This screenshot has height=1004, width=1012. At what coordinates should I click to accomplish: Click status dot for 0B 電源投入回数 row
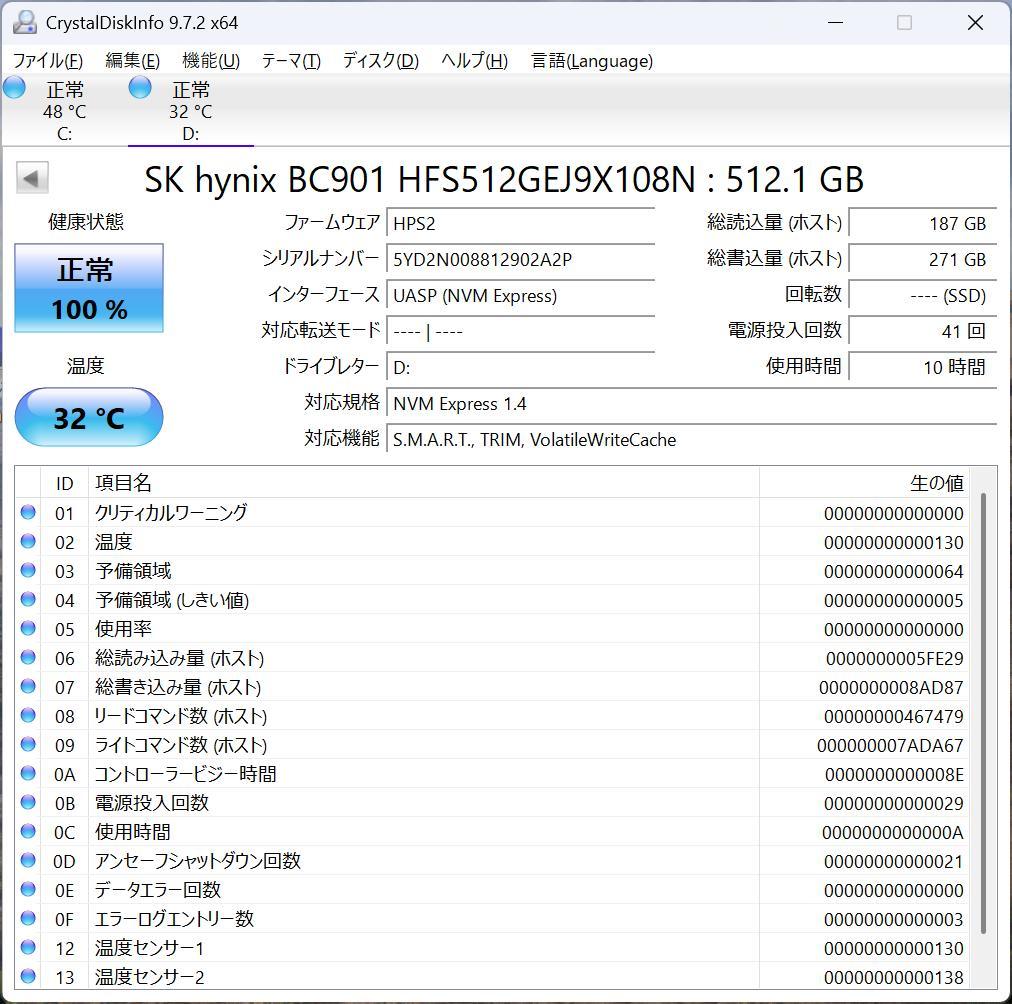coord(28,802)
